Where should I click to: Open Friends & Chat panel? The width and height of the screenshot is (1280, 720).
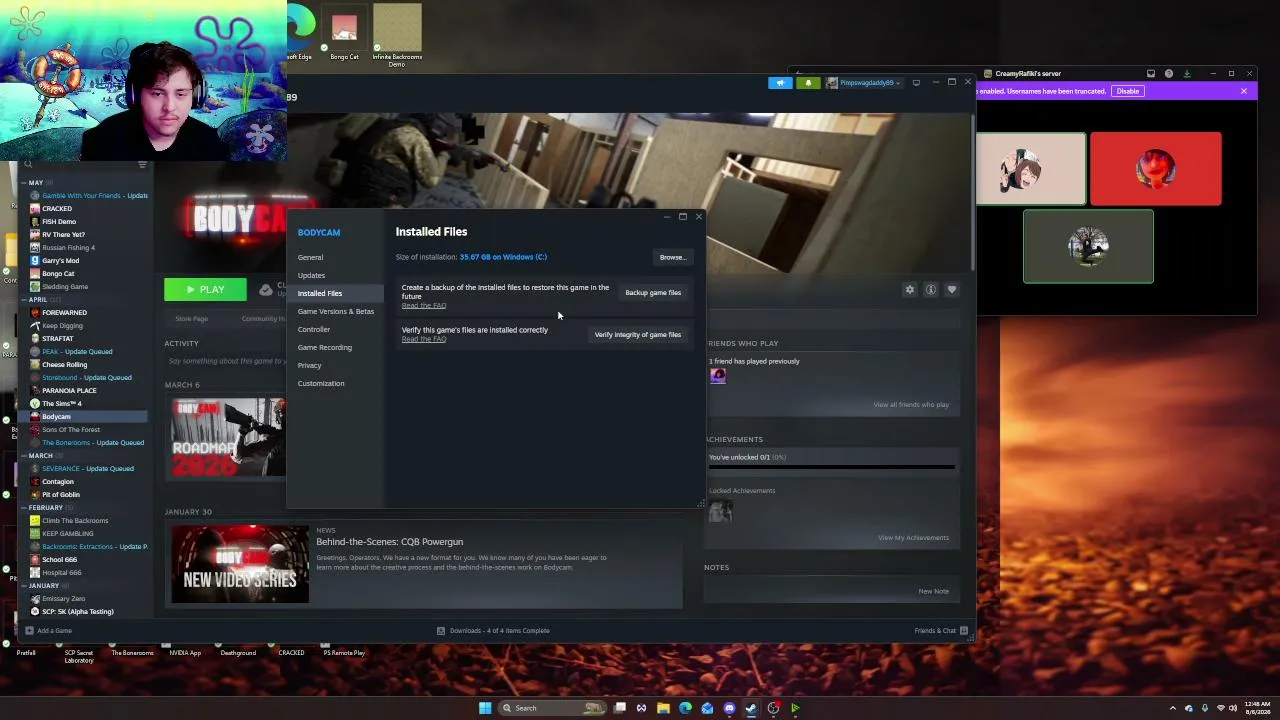pos(940,631)
